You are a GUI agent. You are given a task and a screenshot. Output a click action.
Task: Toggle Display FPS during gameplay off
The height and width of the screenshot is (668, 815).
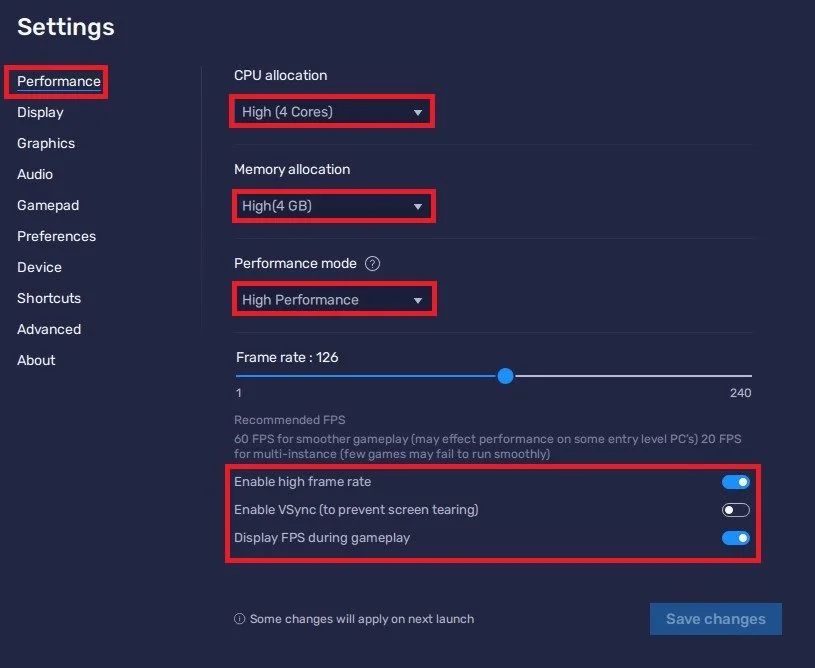click(x=735, y=538)
